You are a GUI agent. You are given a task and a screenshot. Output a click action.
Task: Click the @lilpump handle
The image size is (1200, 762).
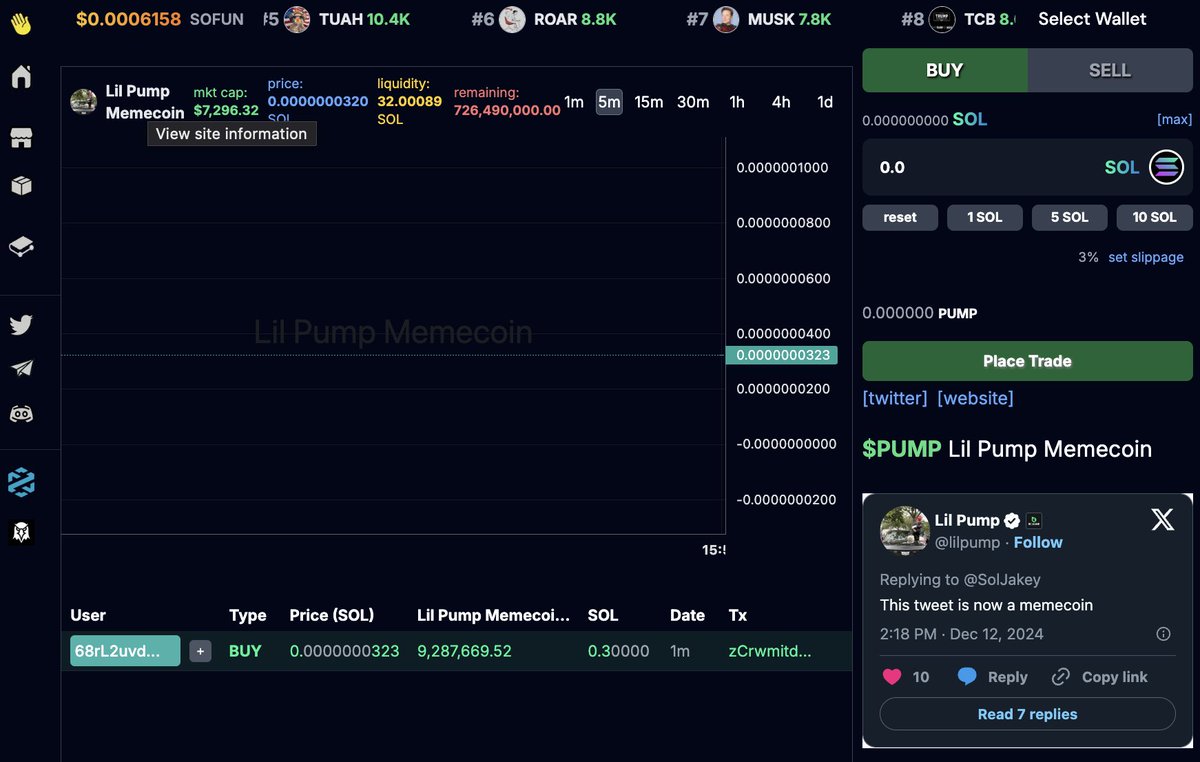pos(967,542)
